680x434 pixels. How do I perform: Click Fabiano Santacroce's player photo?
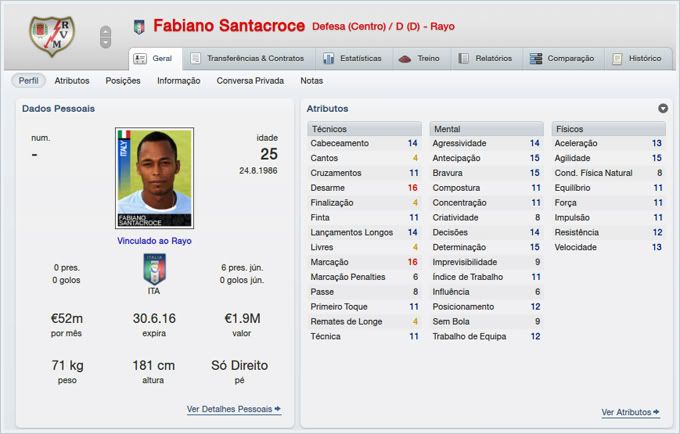154,178
